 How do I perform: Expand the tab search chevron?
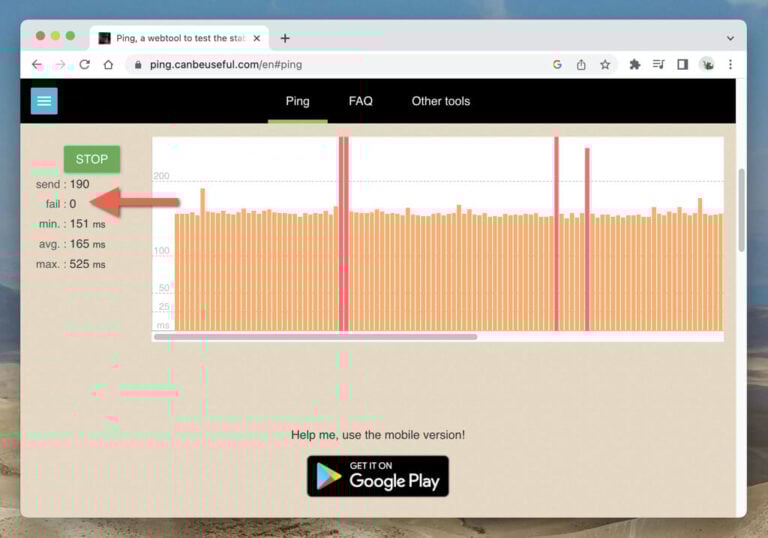click(730, 38)
